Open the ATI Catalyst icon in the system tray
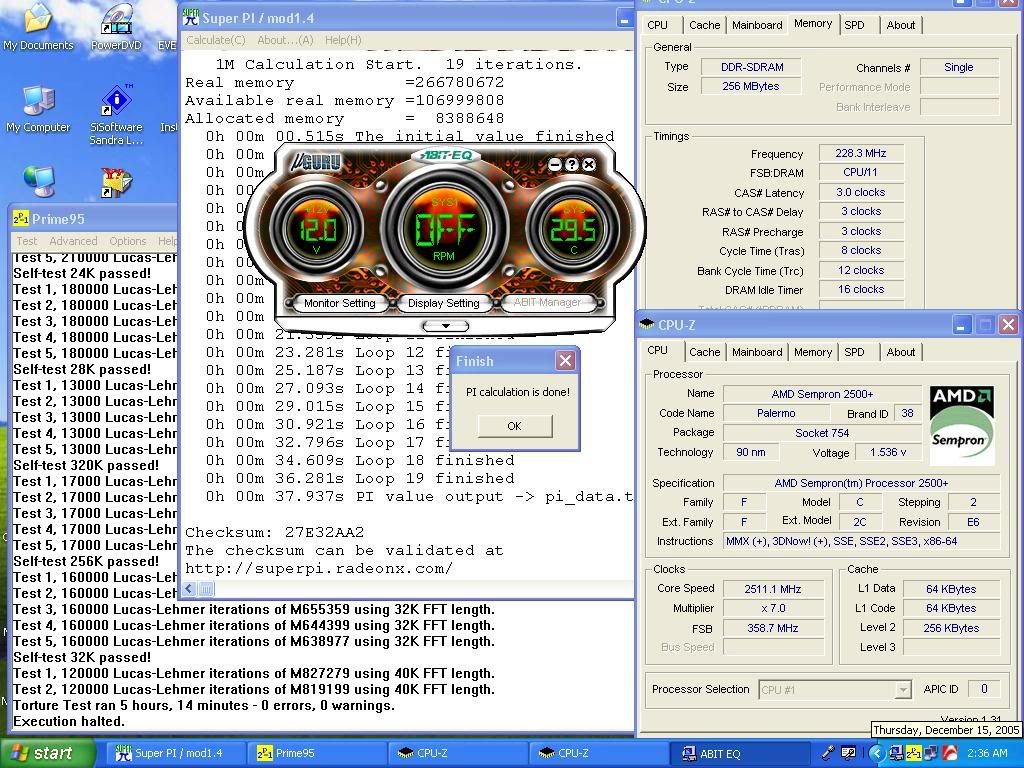The height and width of the screenshot is (768, 1024). [950, 753]
